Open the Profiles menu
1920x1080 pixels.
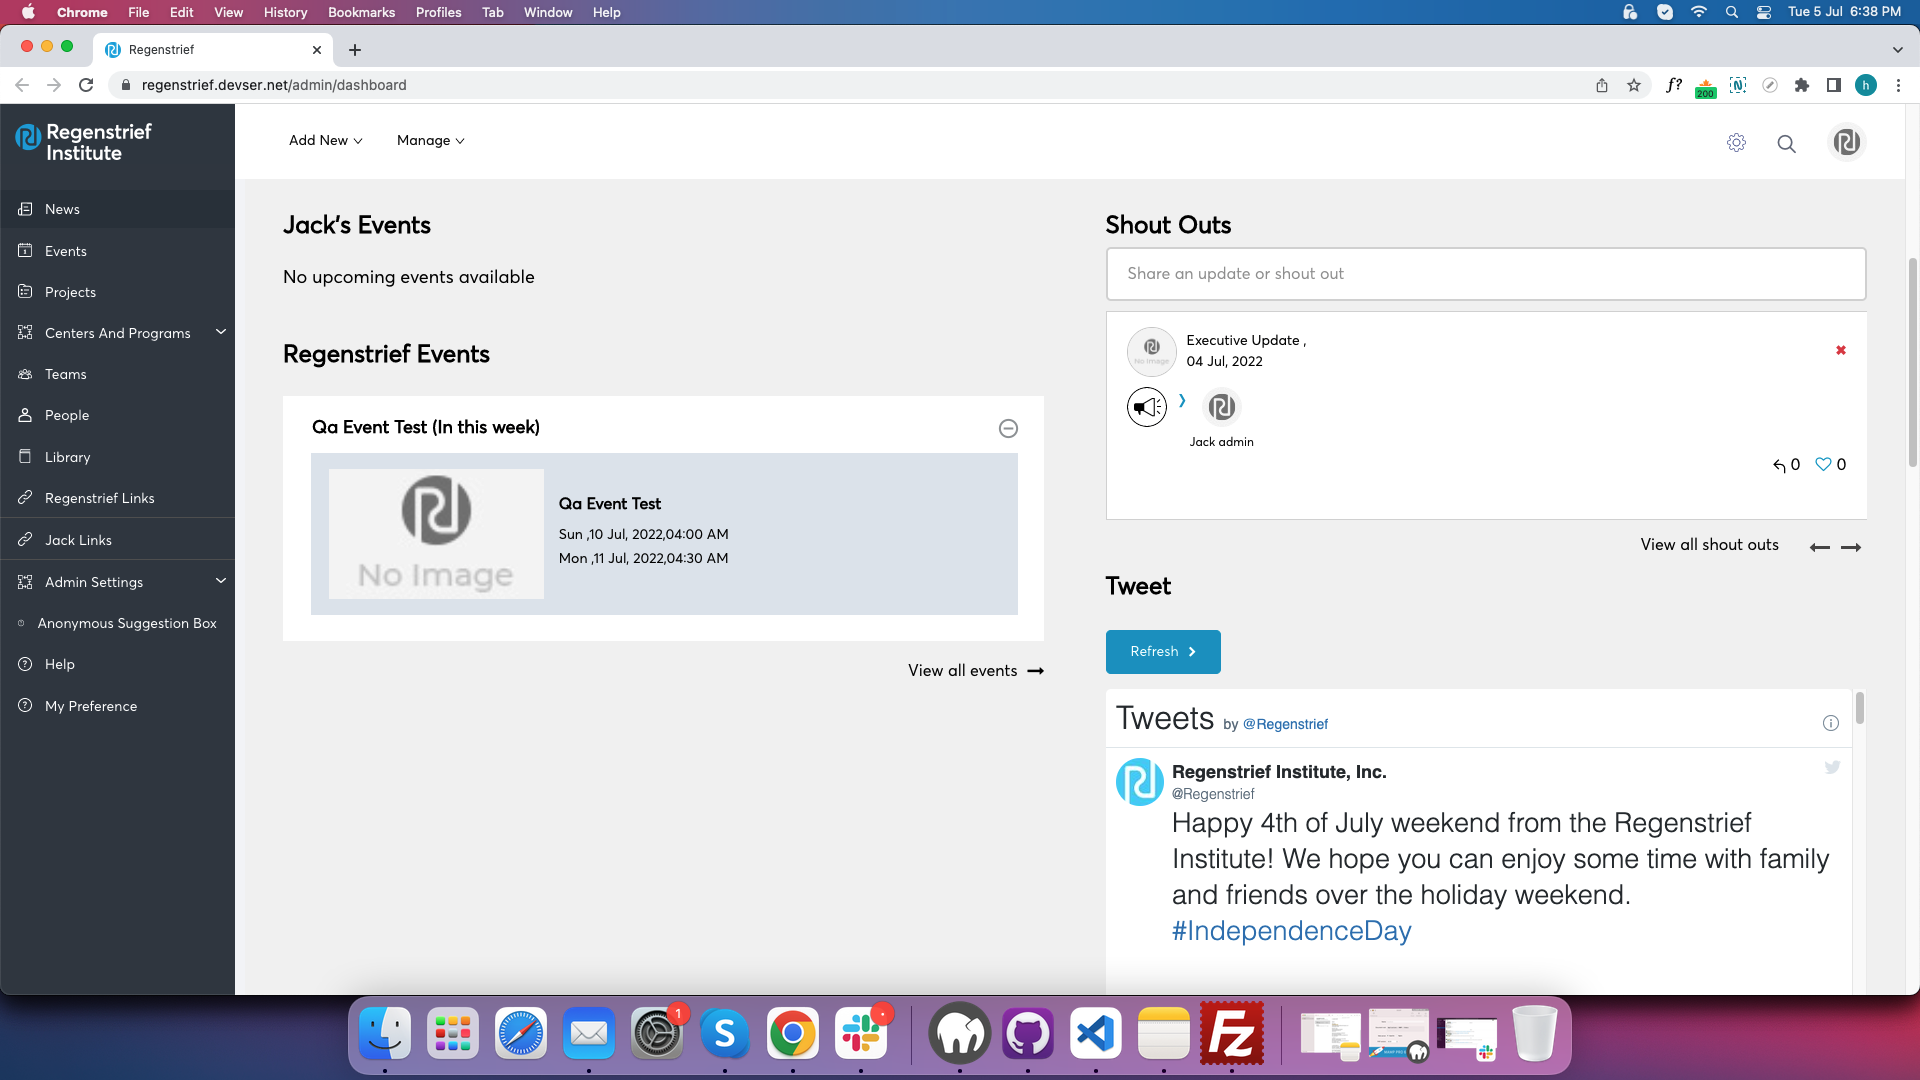tap(438, 12)
